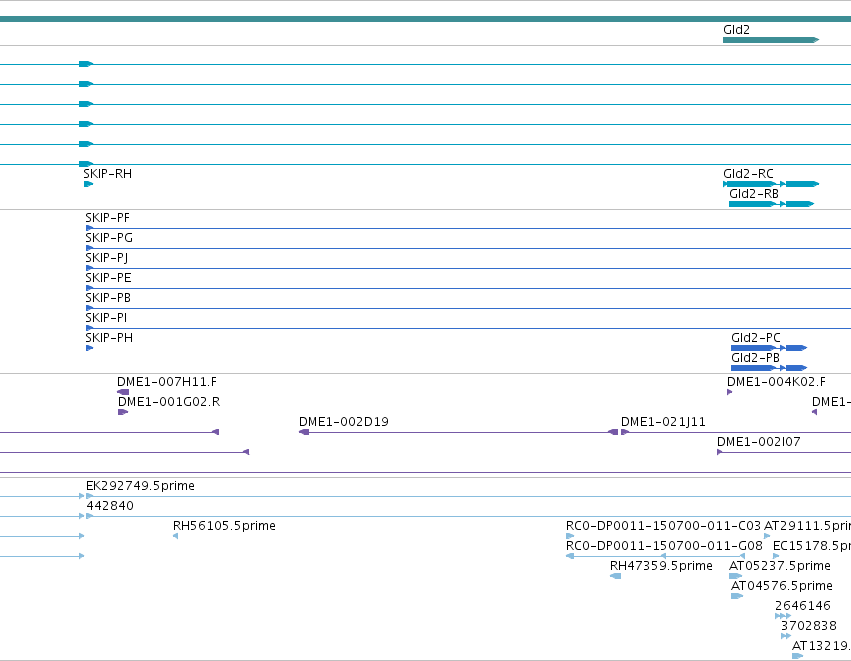Click the SKIP-PB protein label
The width and height of the screenshot is (851, 661).
click(x=108, y=298)
